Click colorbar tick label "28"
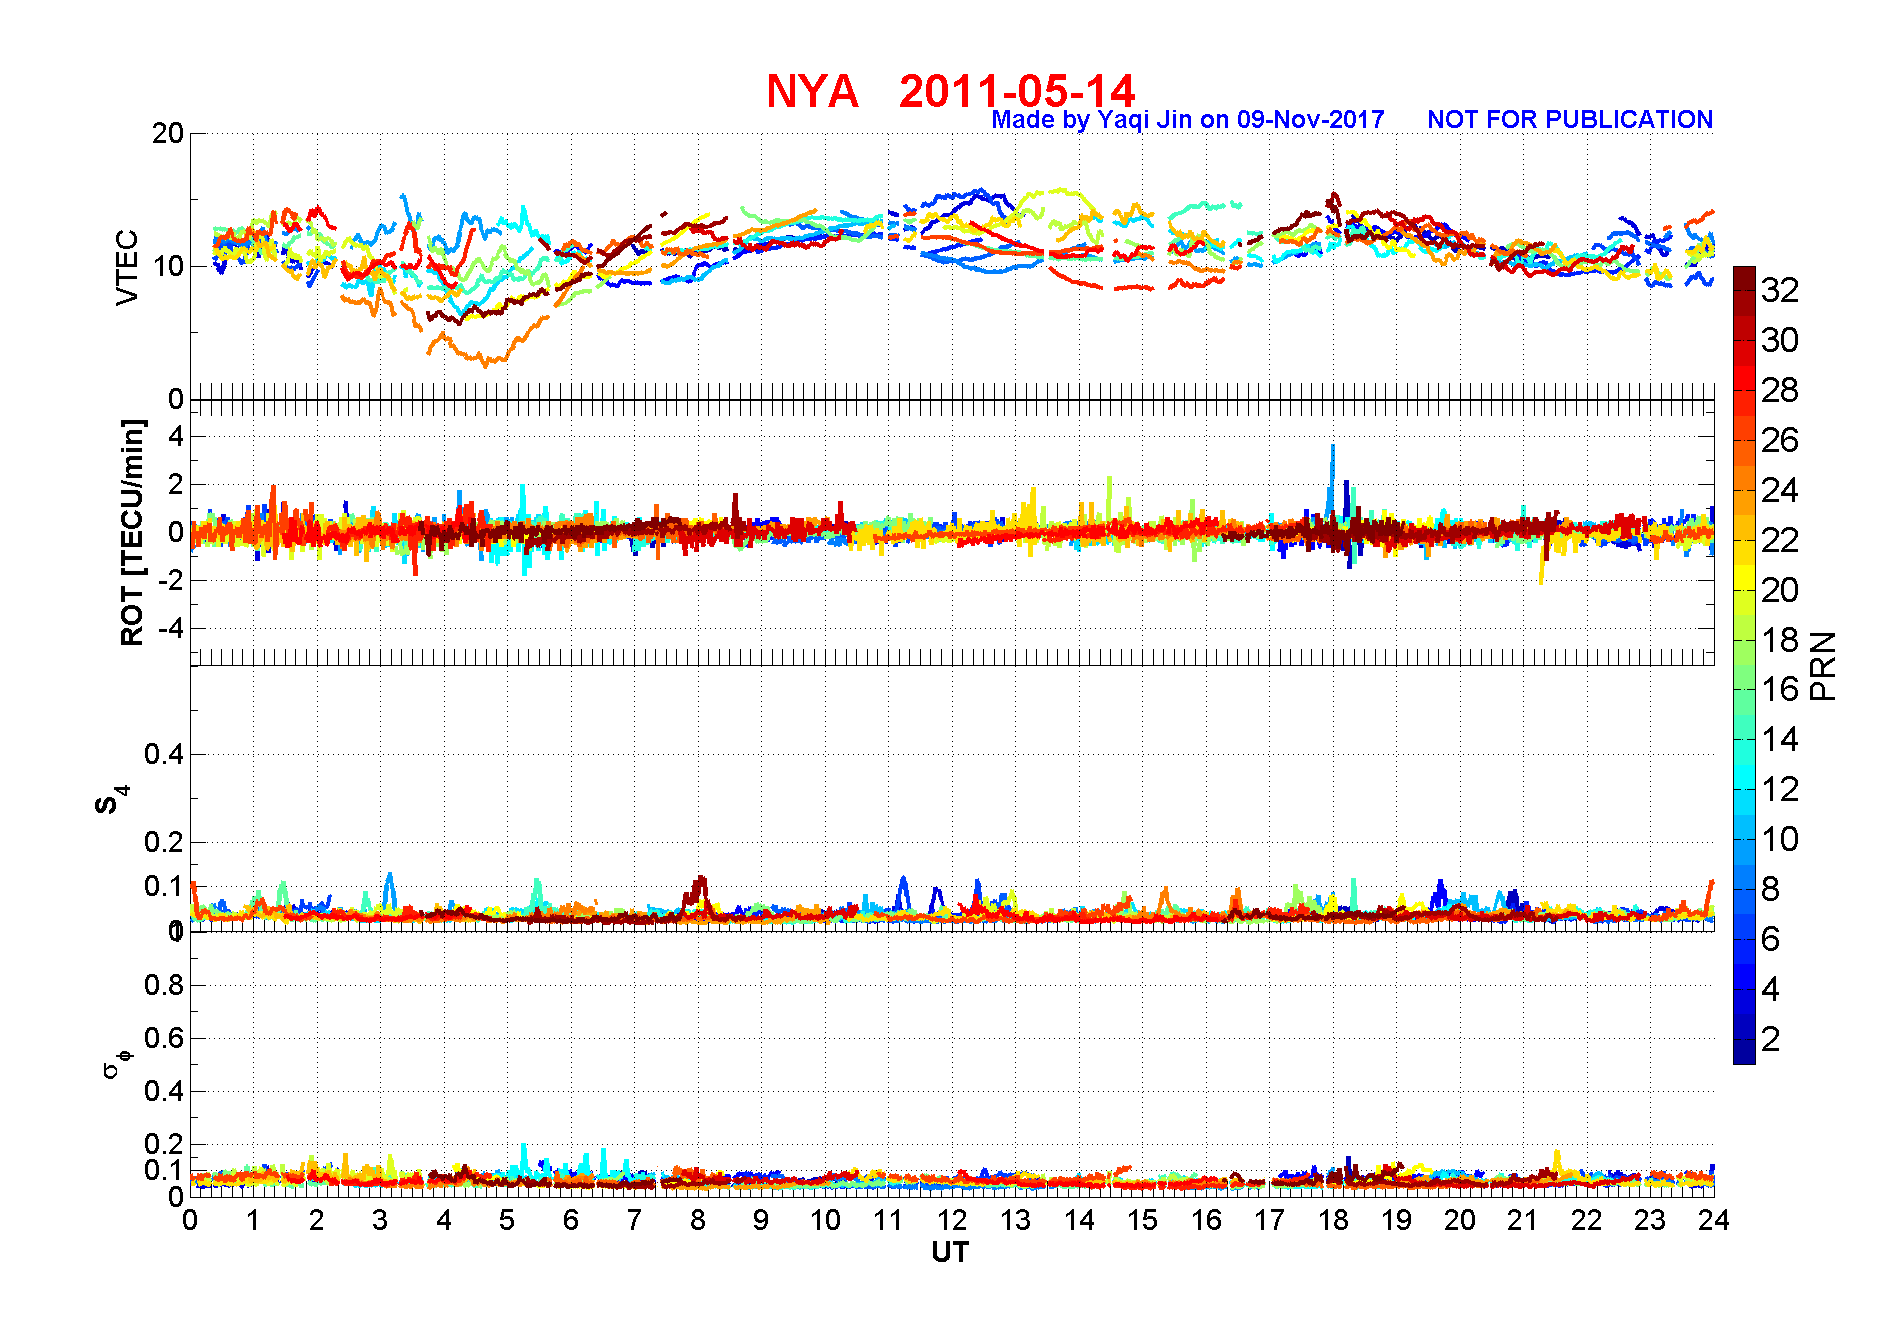This screenshot has width=1904, height=1330. [x=1780, y=390]
